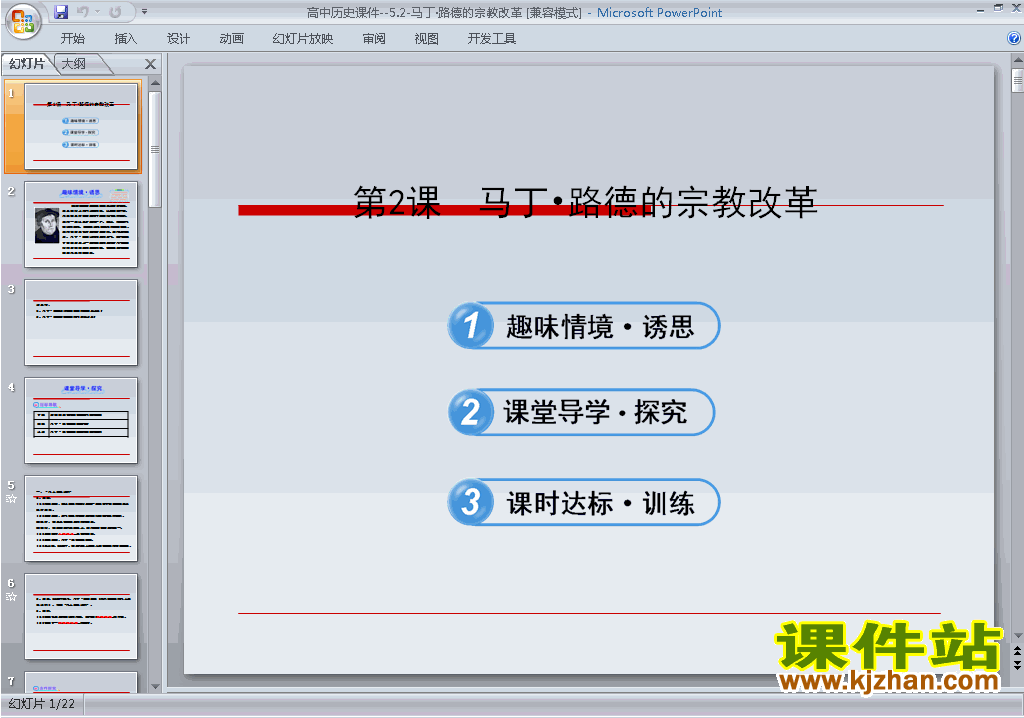Image resolution: width=1024 pixels, height=718 pixels.
Task: Open the 视图 ribbon tab
Action: click(426, 39)
